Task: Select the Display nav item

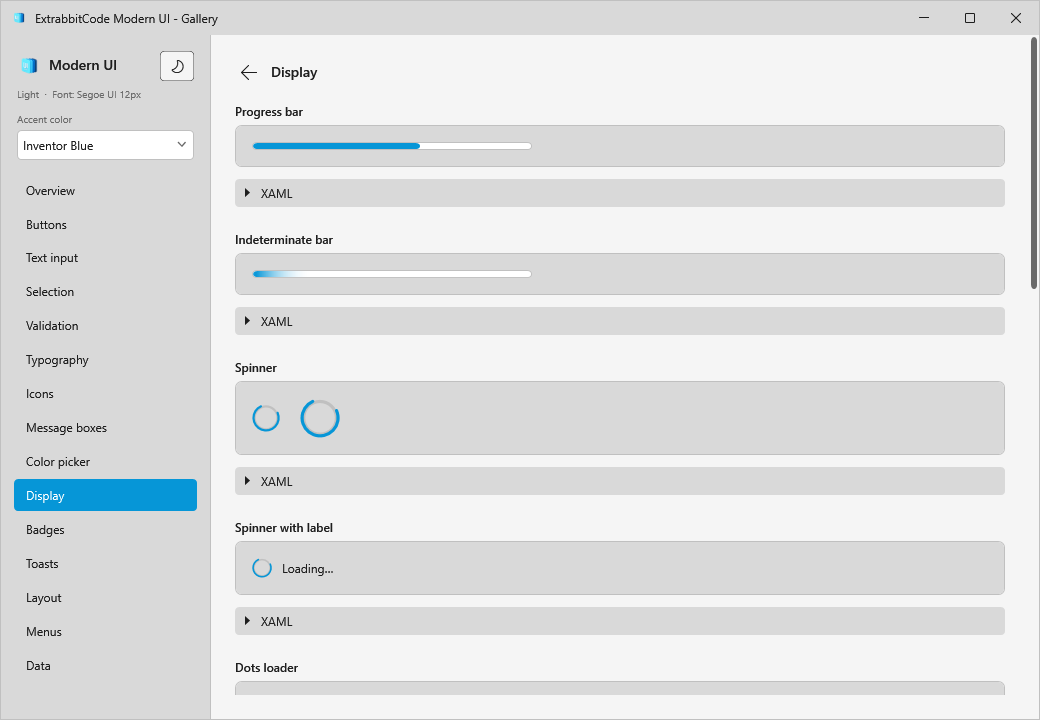Action: (105, 495)
